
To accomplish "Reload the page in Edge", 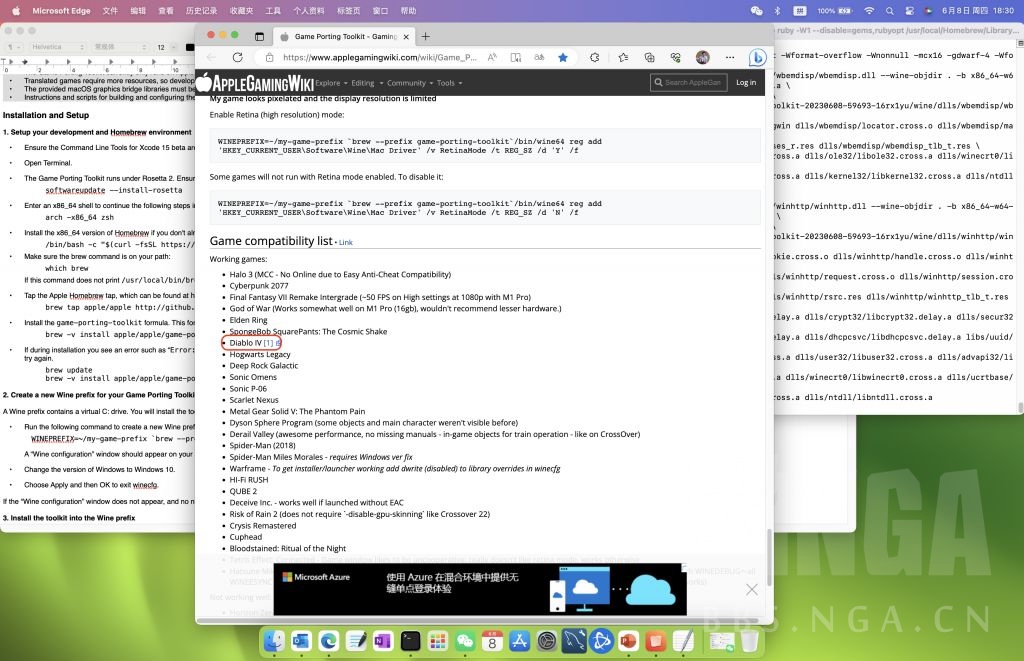I will (x=237, y=58).
